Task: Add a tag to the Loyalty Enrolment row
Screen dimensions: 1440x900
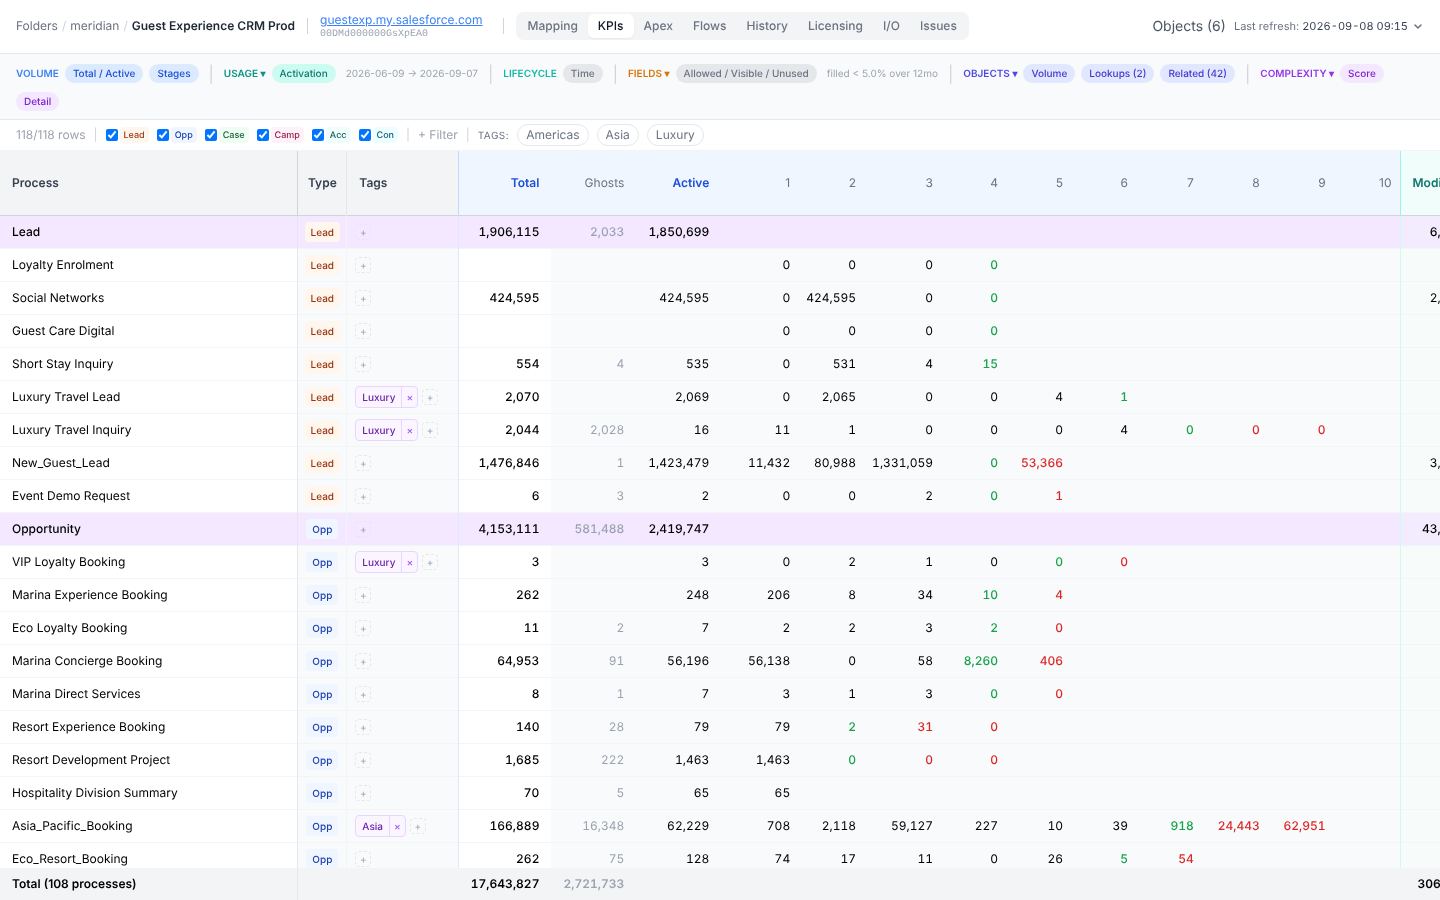Action: click(363, 265)
